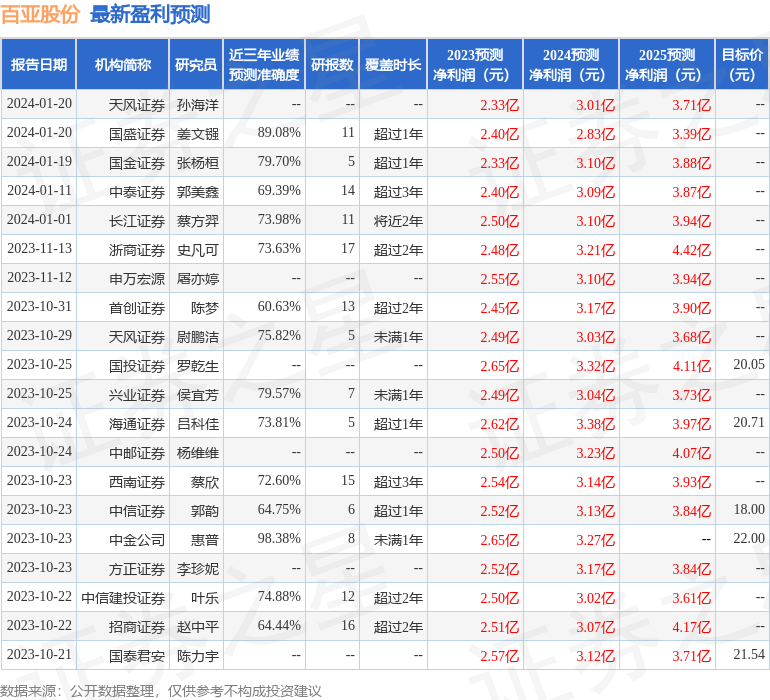This screenshot has width=770, height=700.
Task: Click the 近三年业绩预测准确度 header
Action: point(264,64)
